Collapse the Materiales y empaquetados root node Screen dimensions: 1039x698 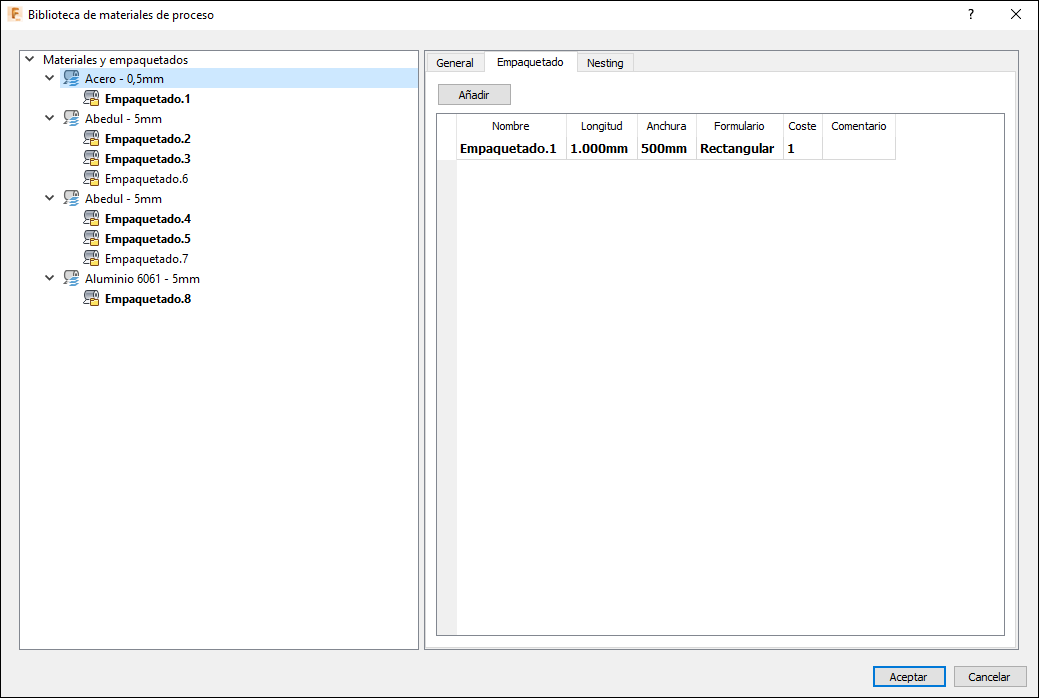30,59
